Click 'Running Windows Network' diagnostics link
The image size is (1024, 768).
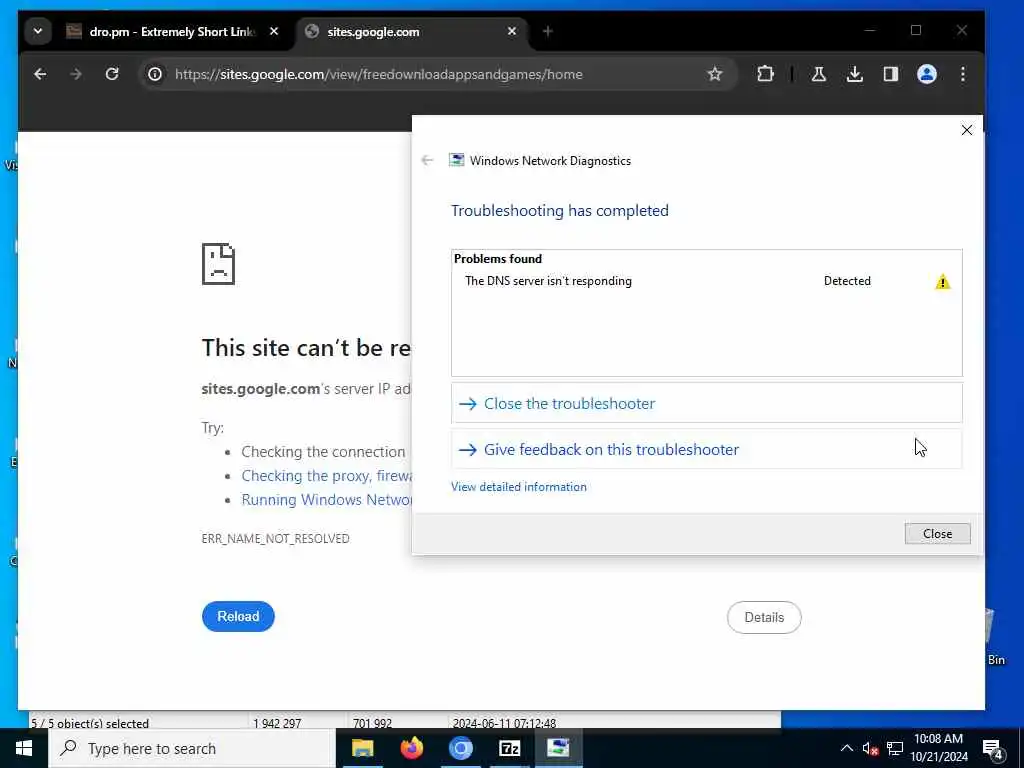(x=327, y=500)
